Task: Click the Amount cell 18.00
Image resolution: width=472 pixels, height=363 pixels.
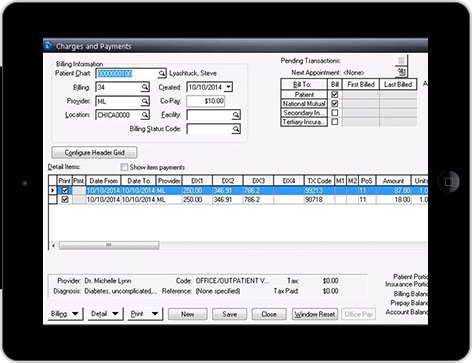Action: pos(394,199)
